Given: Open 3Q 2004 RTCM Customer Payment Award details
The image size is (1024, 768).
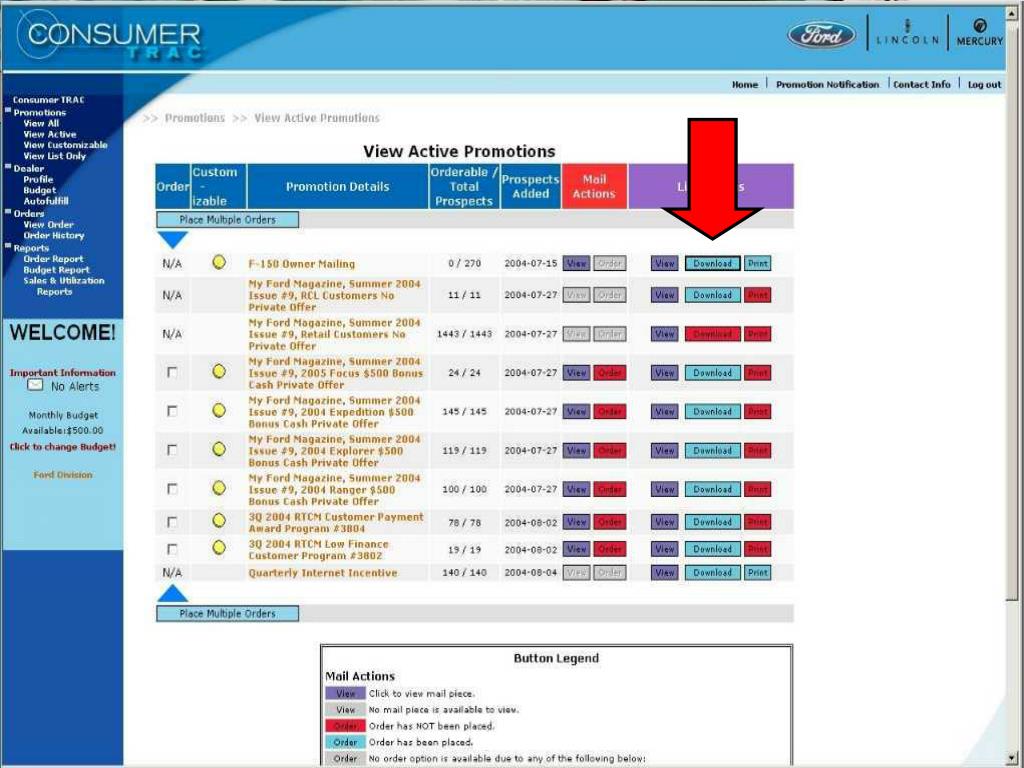Looking at the screenshot, I should point(336,522).
